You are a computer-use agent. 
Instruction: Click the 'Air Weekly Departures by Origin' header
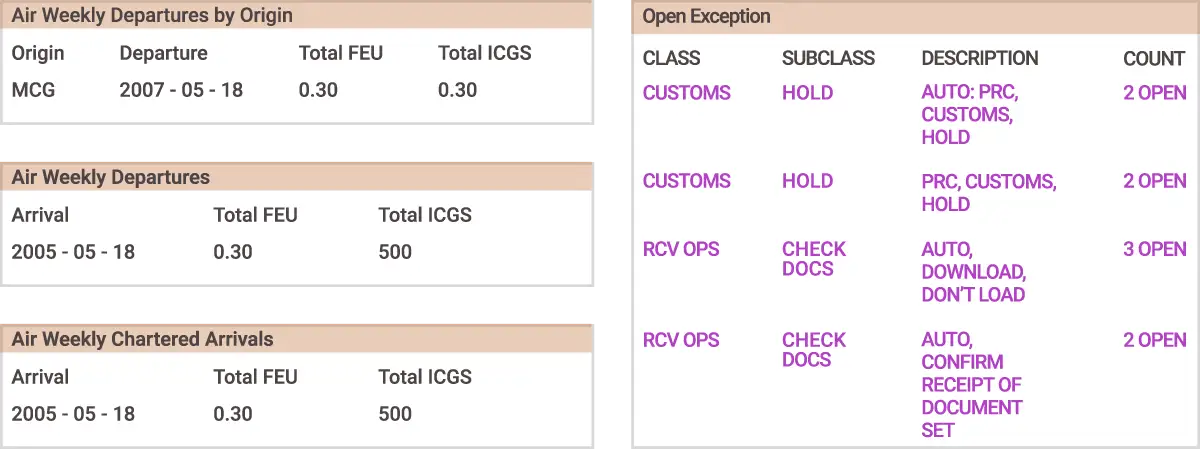coord(152,15)
